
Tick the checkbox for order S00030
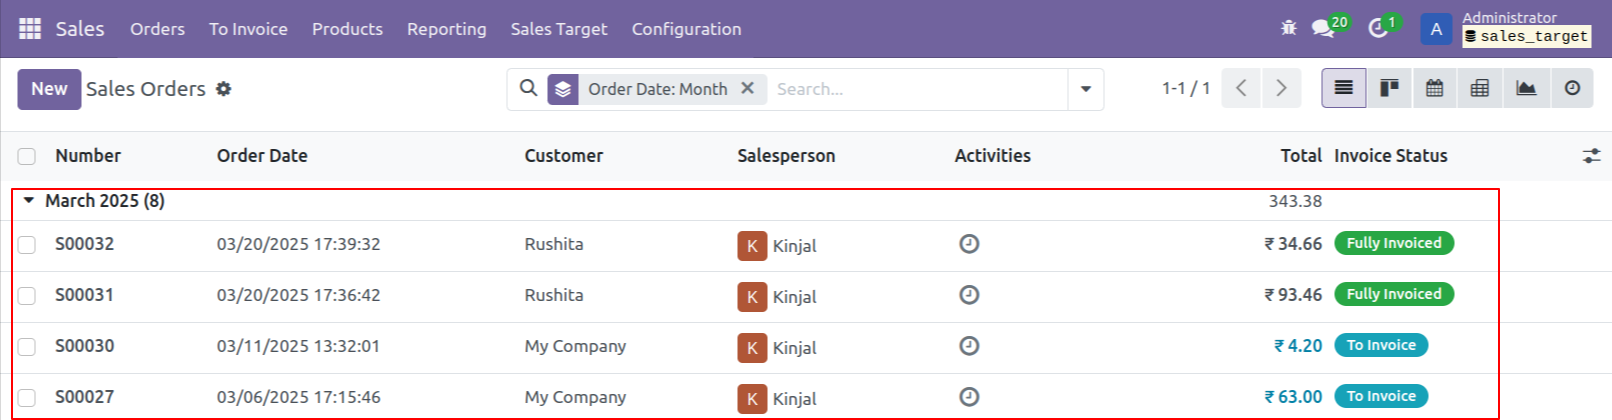point(27,347)
